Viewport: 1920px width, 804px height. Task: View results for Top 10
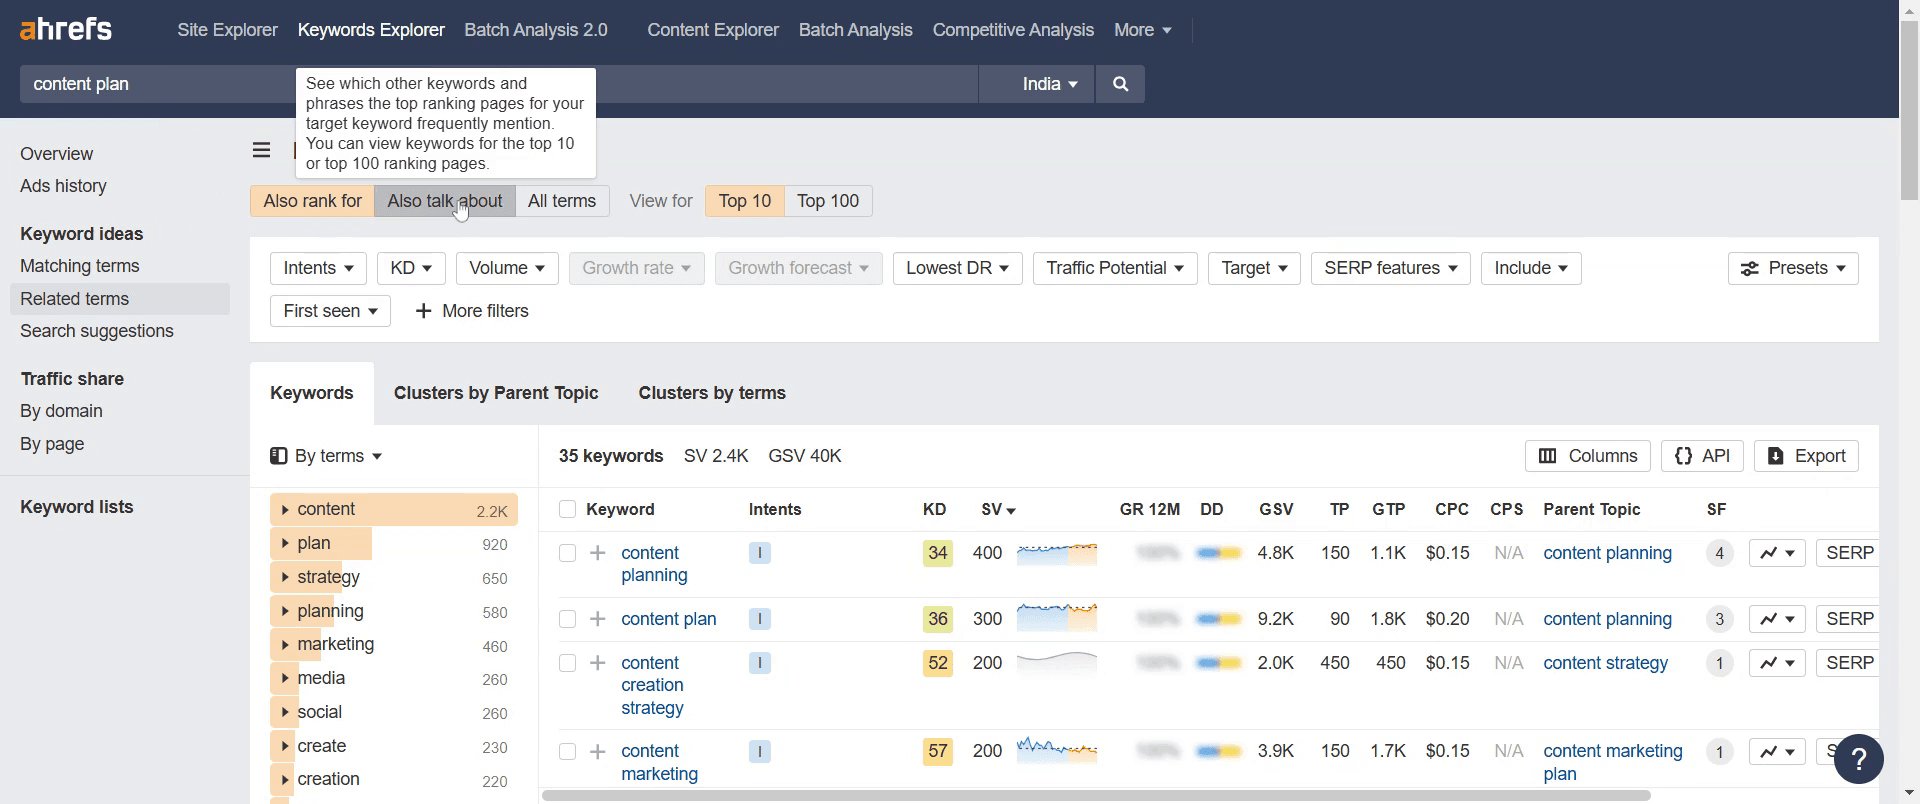(x=745, y=201)
